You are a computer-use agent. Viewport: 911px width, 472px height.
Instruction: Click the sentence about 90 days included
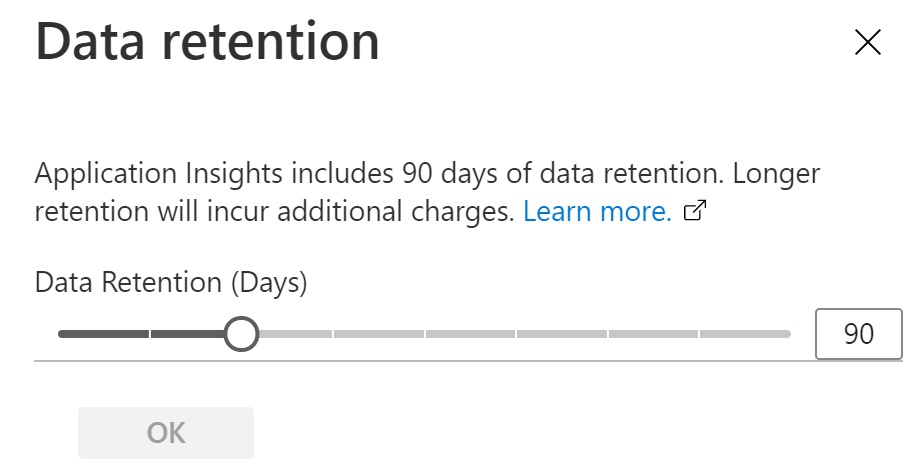pyautogui.click(x=380, y=174)
